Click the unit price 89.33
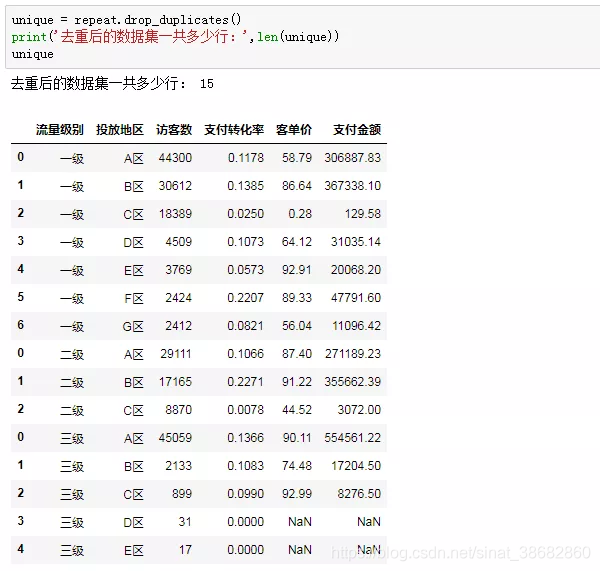The width and height of the screenshot is (600, 571). coord(297,298)
